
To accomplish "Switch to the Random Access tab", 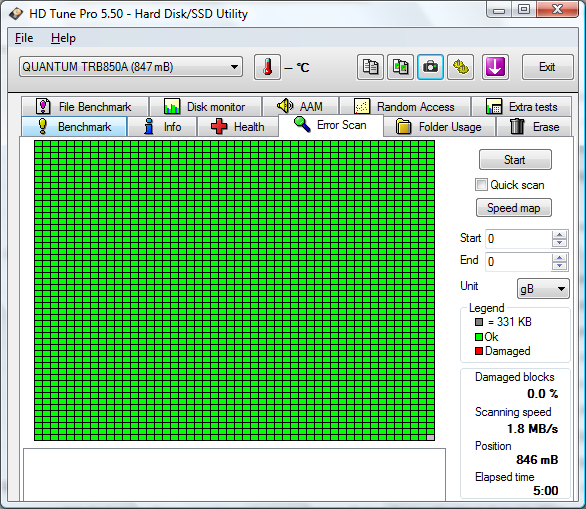I will coord(405,107).
